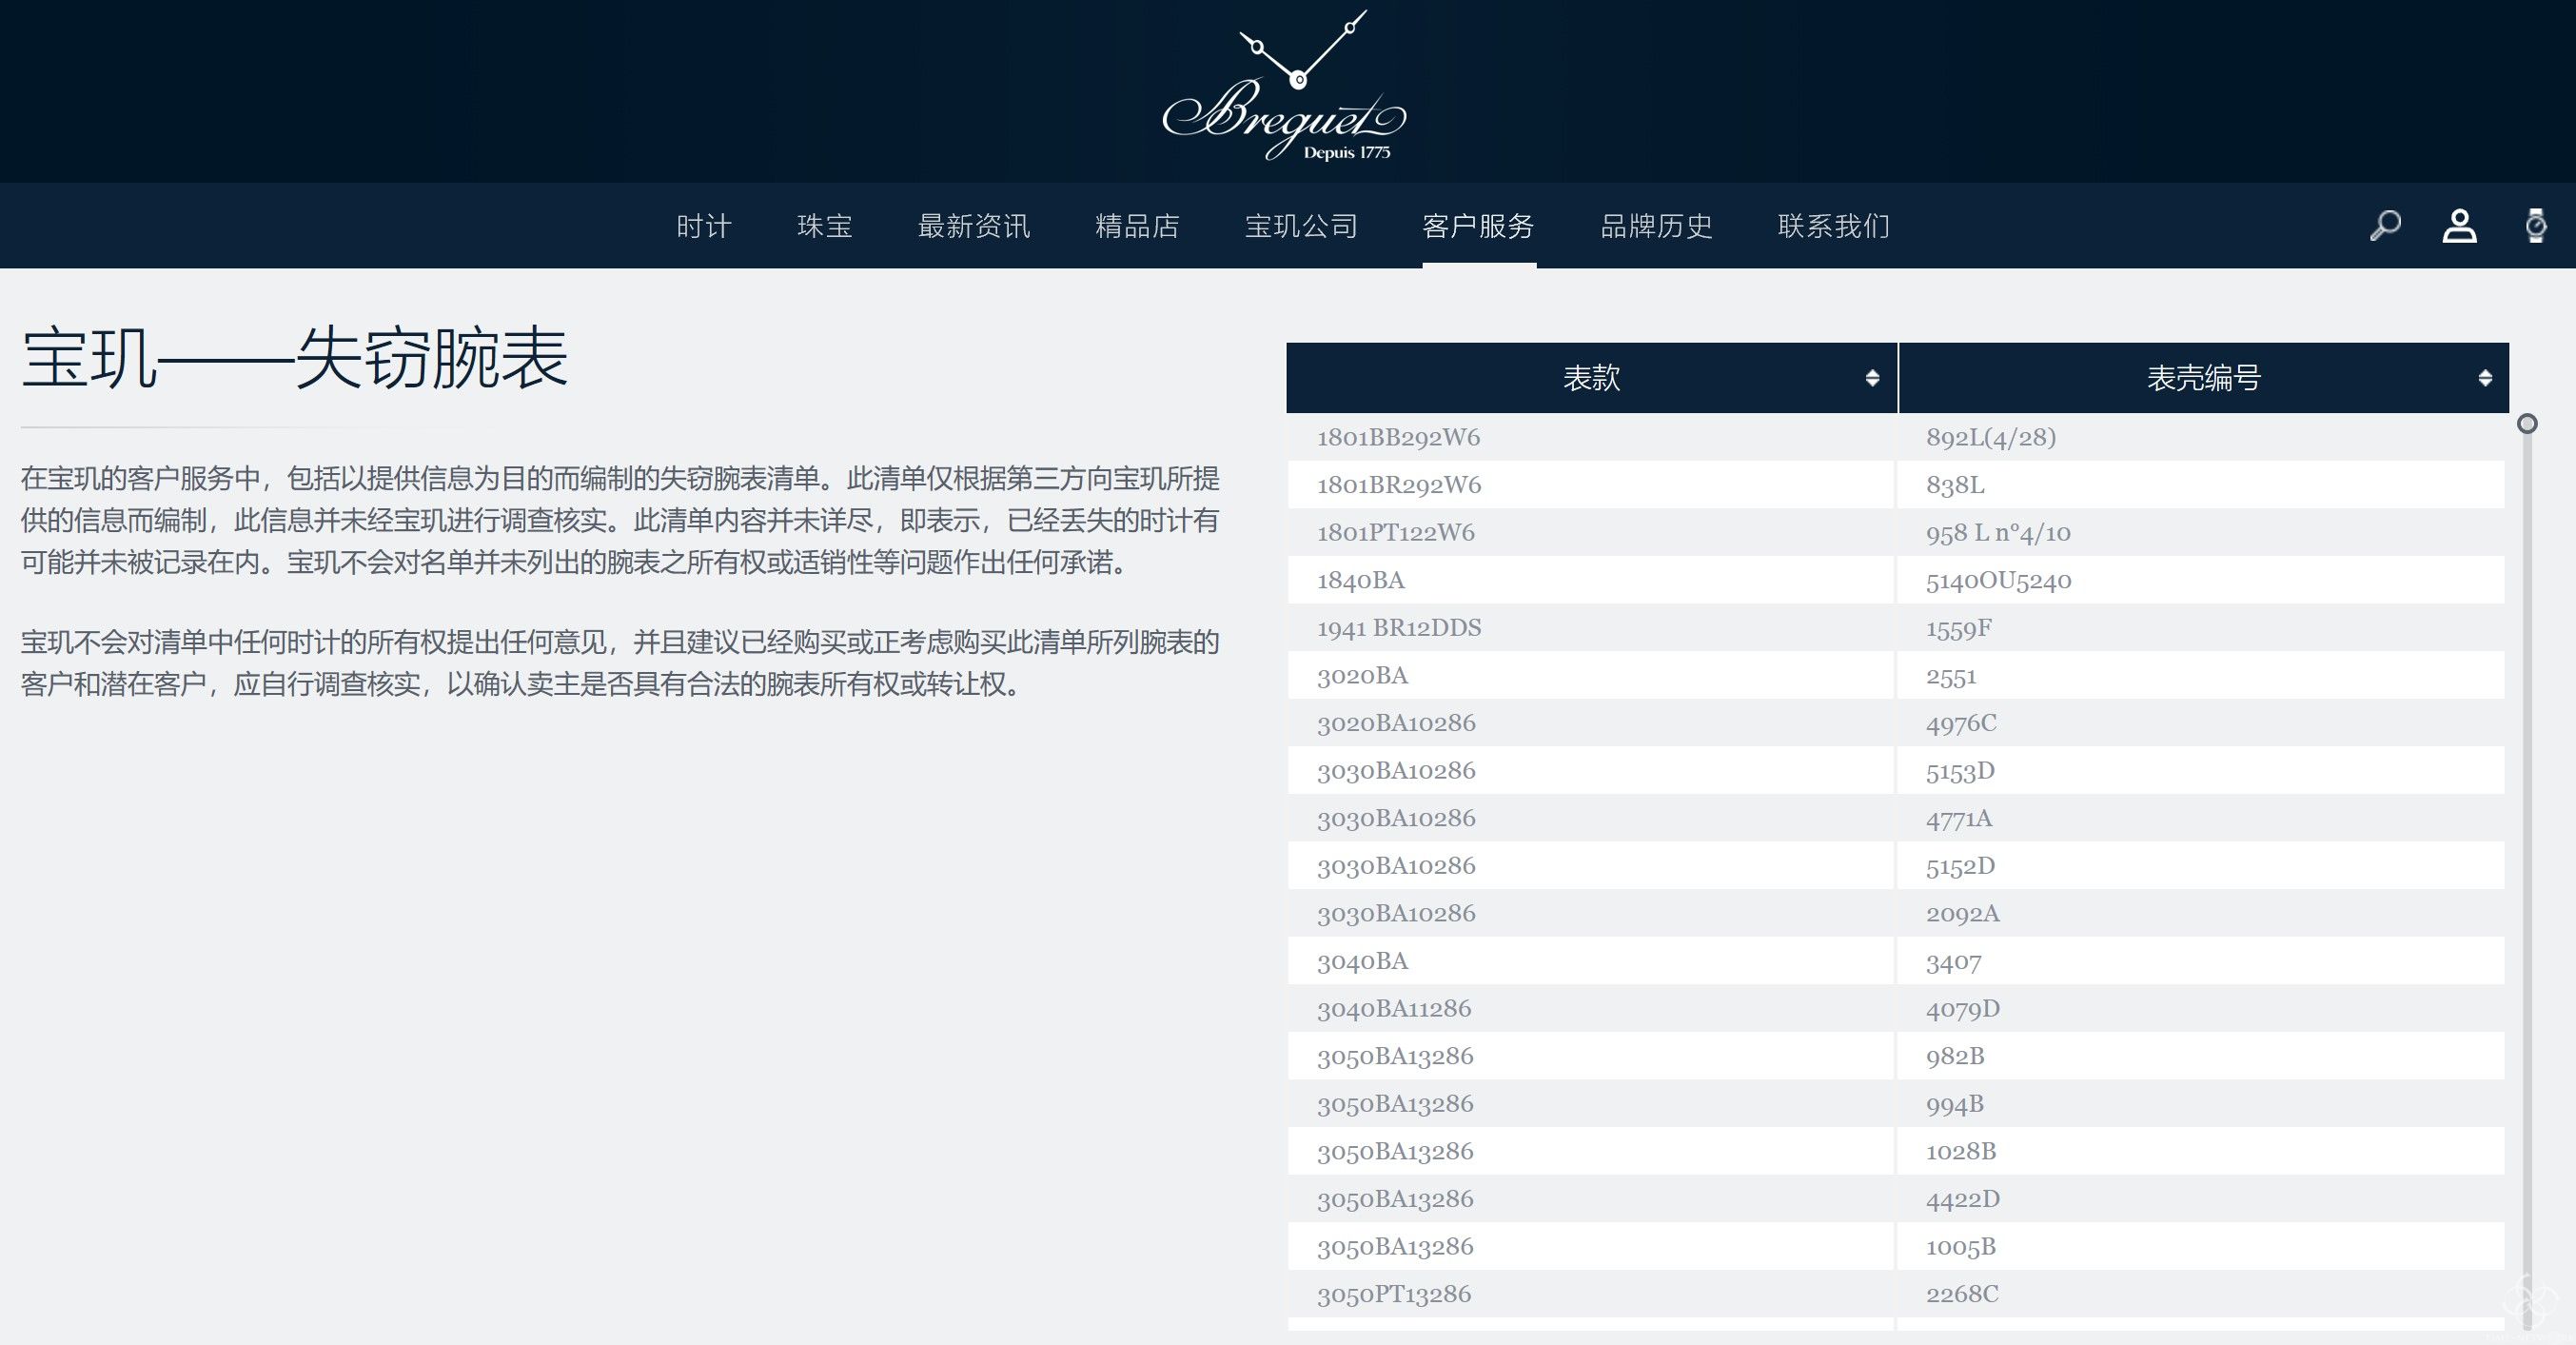Select the cell 3407

coord(2201,961)
